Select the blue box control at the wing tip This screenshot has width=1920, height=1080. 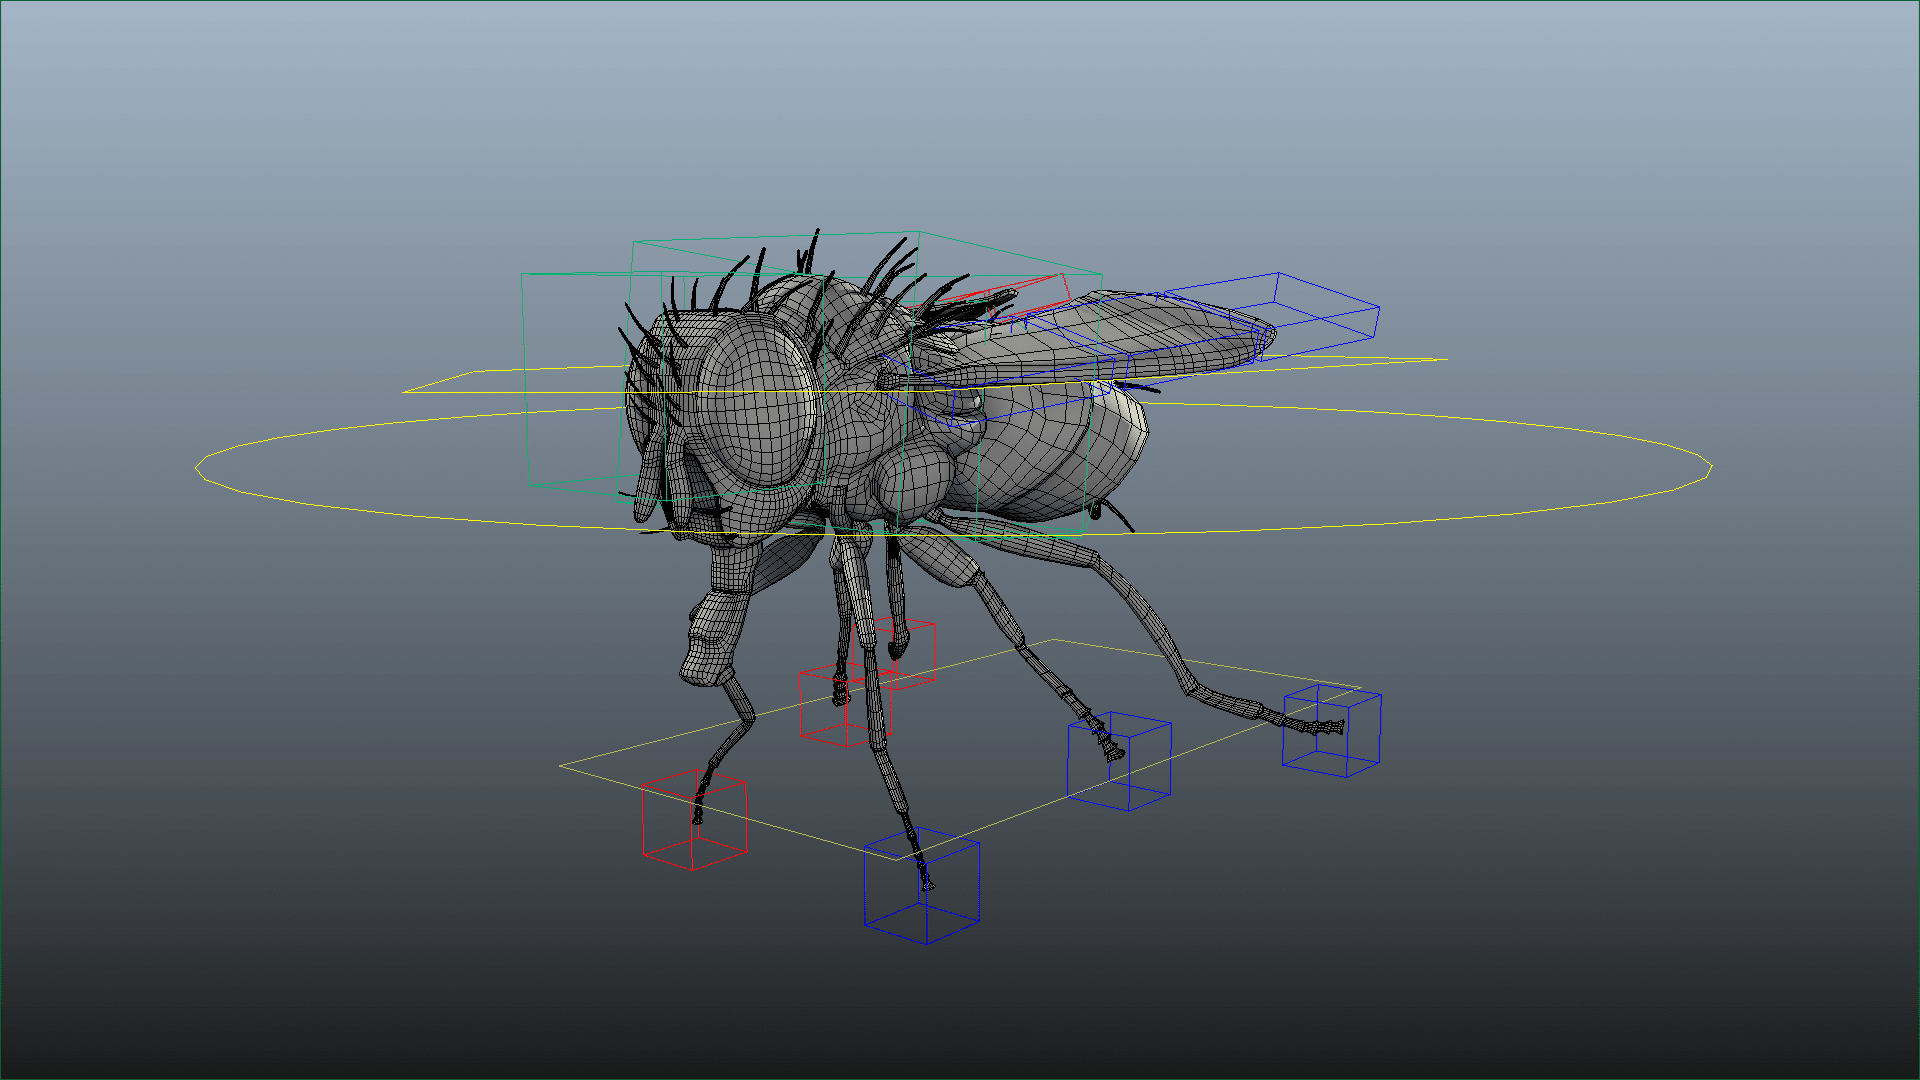click(x=1330, y=290)
